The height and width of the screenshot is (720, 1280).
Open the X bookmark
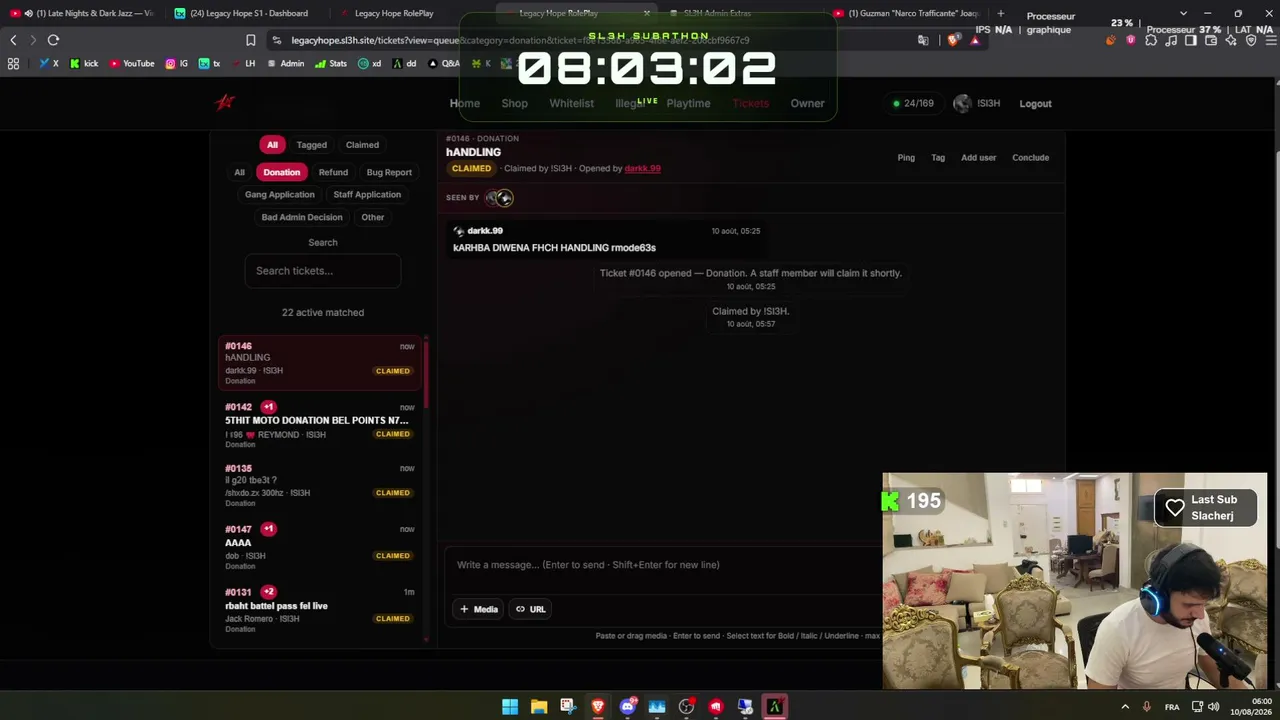49,63
